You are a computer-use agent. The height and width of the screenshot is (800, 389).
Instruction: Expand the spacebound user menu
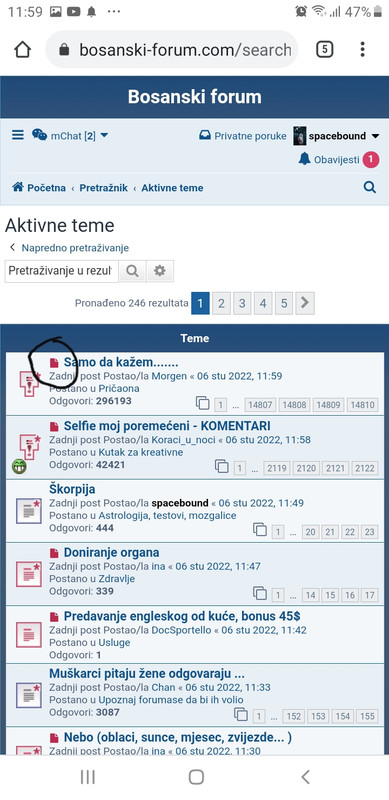[x=337, y=136]
